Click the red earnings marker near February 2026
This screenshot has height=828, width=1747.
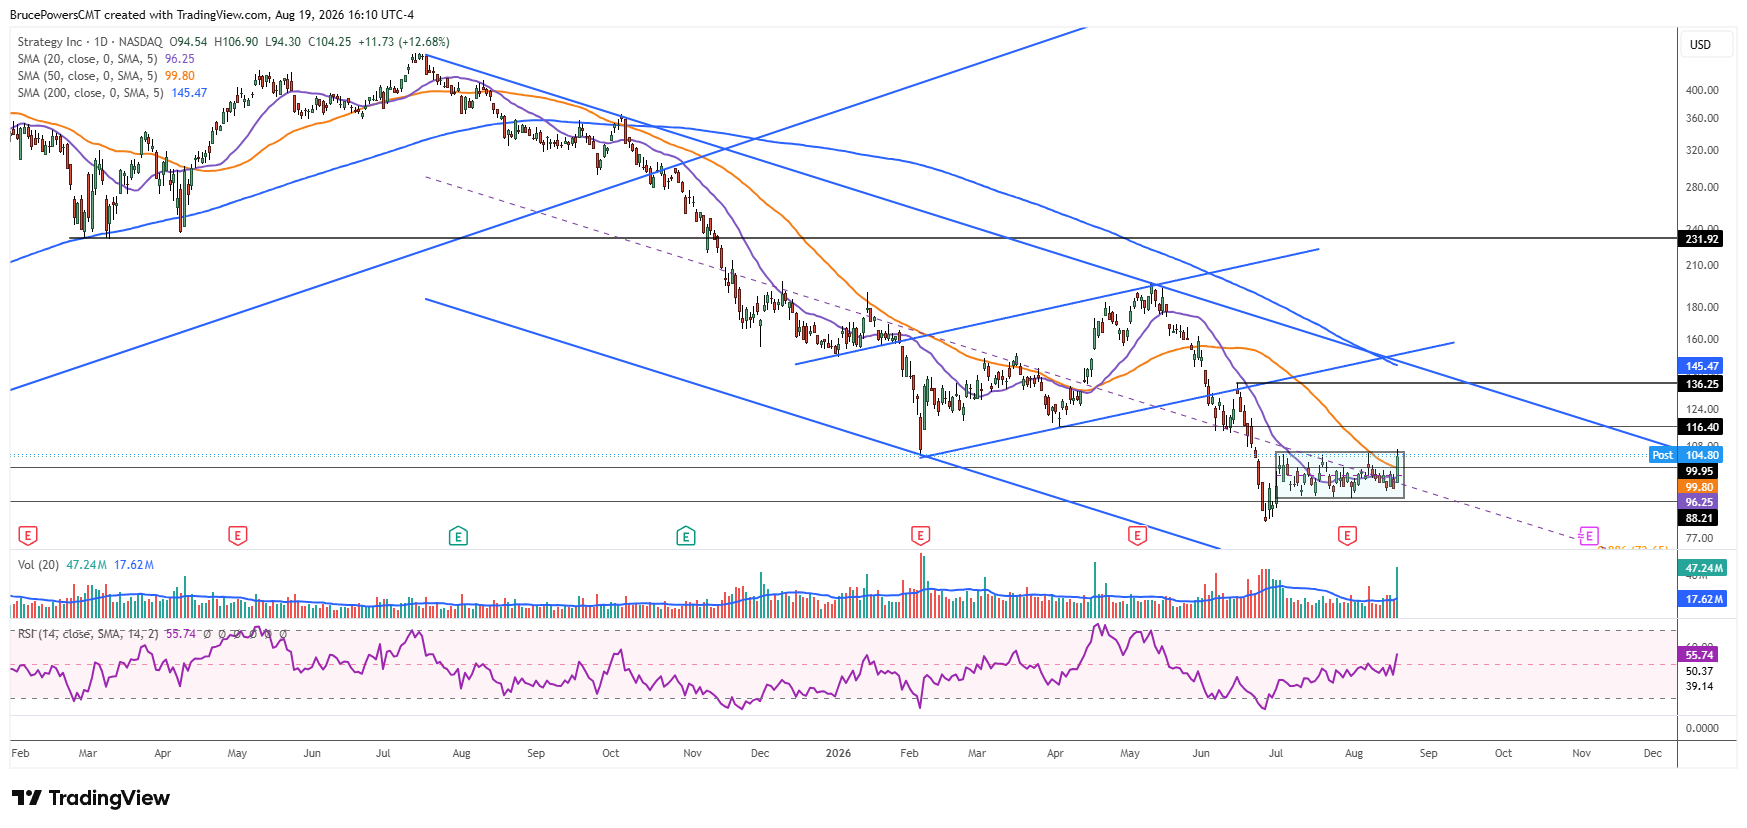920,536
